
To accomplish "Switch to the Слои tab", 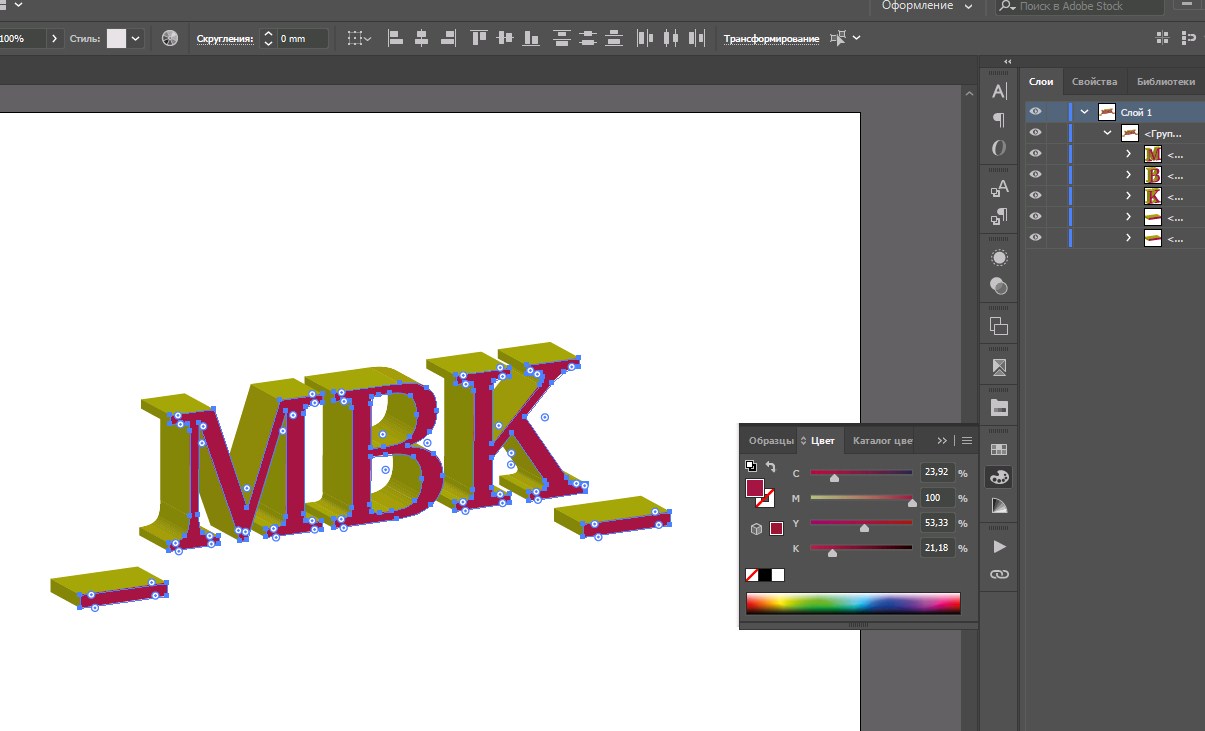I will (x=1041, y=82).
